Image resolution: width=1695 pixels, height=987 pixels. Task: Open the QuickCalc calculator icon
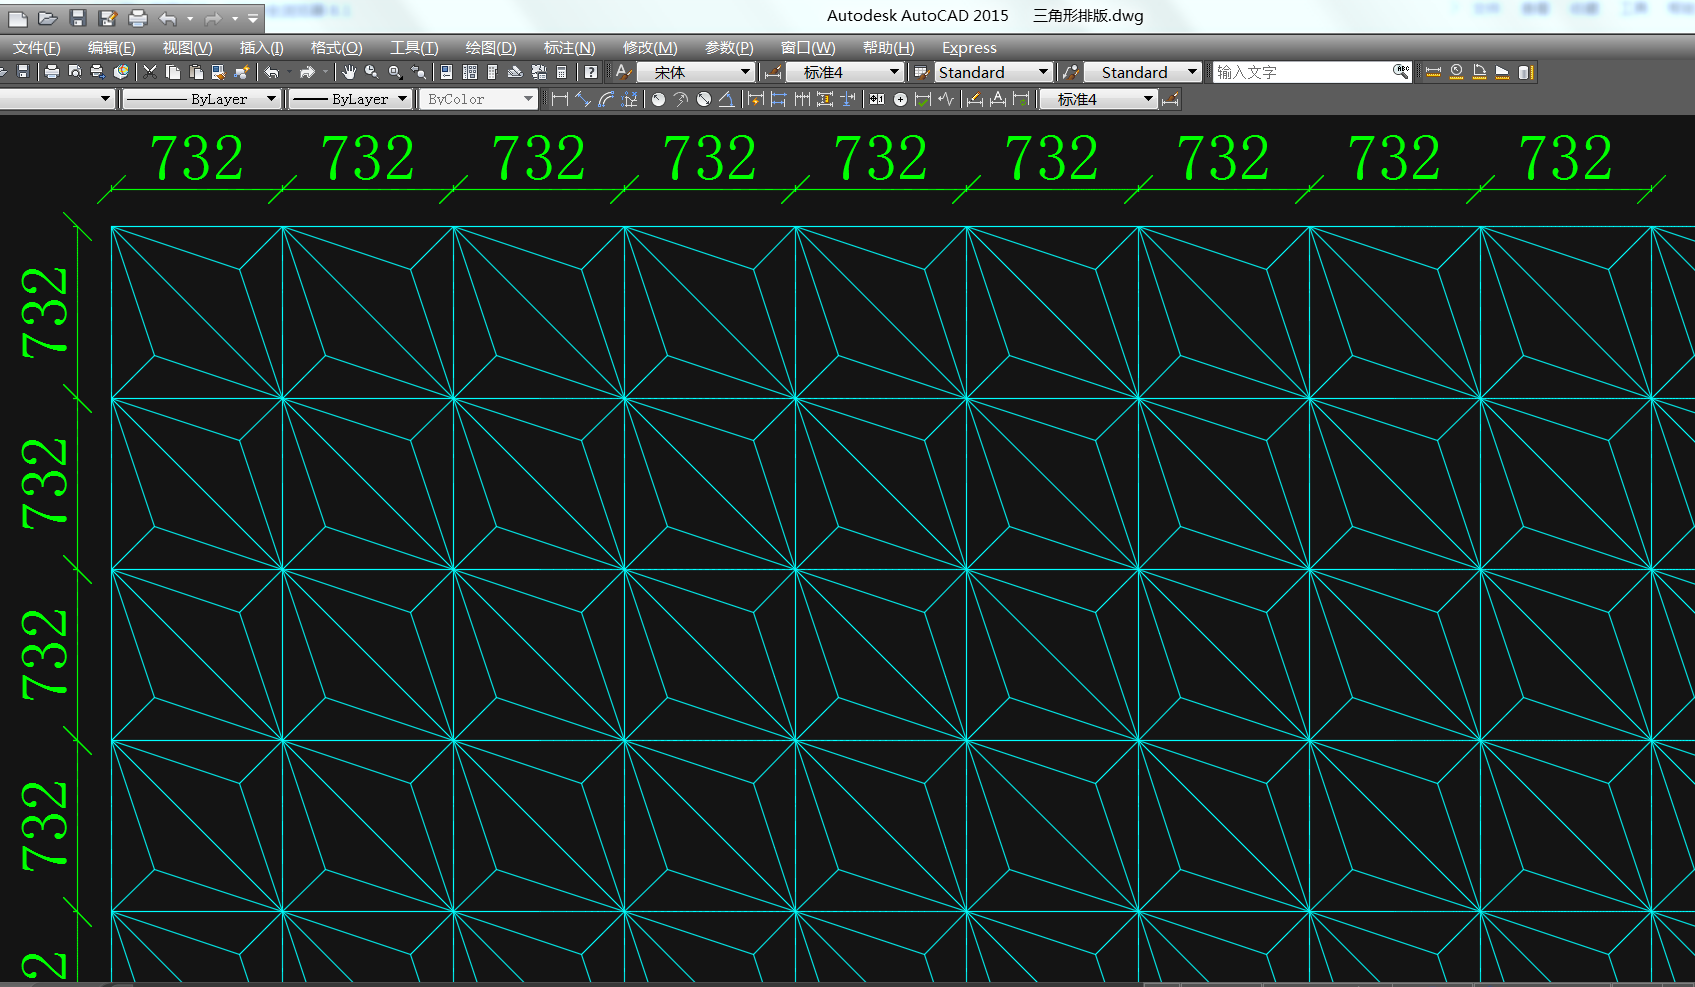coord(562,72)
